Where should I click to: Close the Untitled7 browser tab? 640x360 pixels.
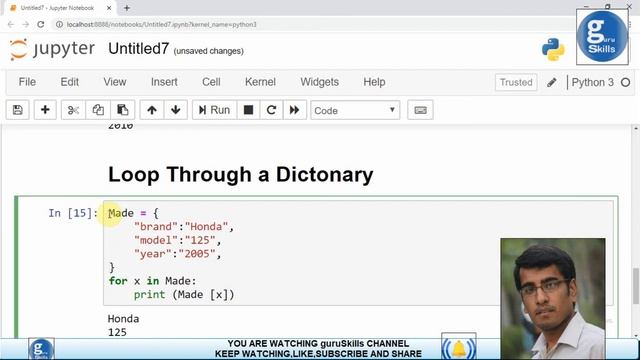[x=109, y=8]
